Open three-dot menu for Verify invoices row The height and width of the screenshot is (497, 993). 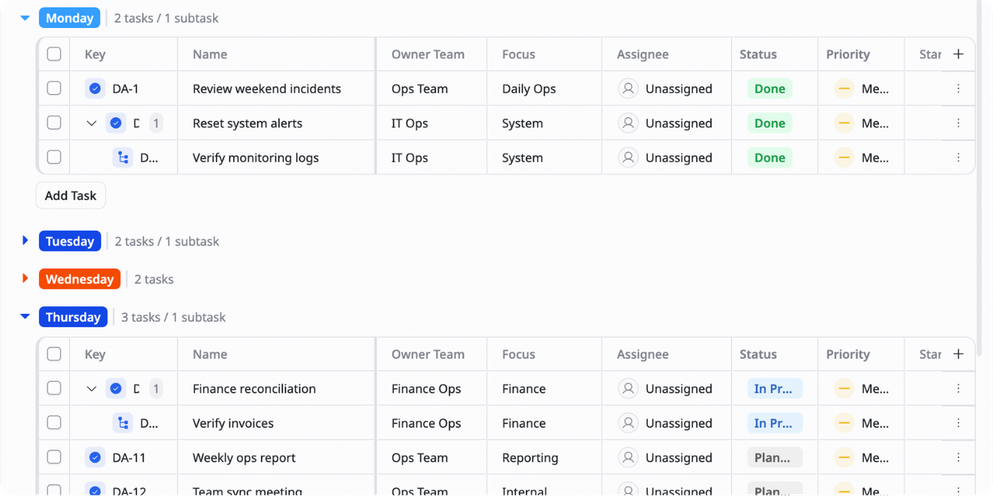958,423
